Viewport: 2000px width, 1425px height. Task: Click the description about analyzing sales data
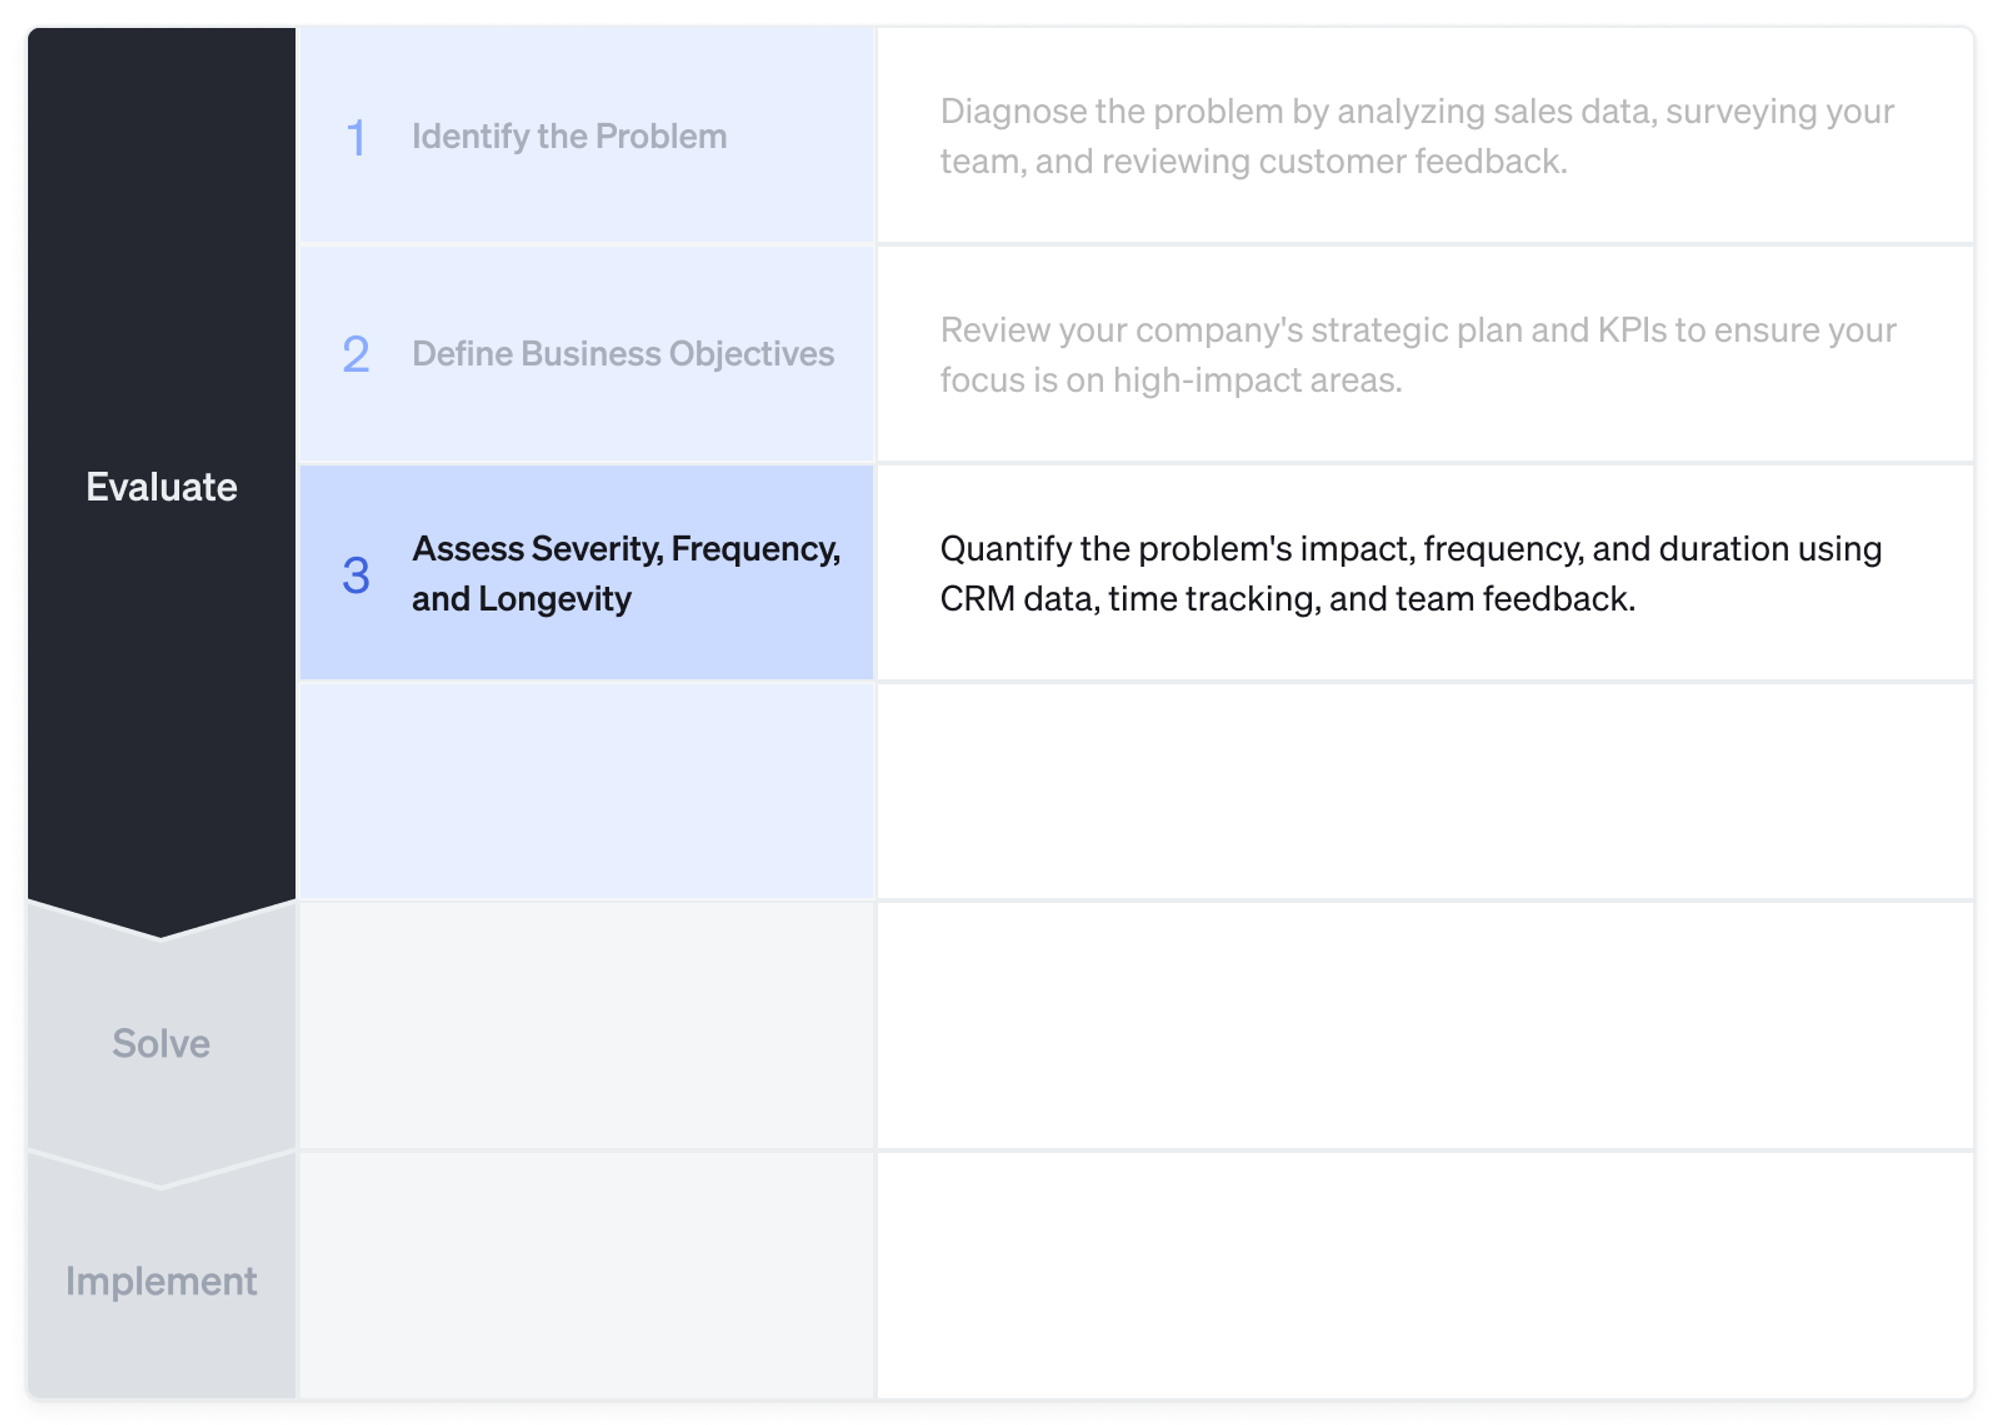(1416, 136)
